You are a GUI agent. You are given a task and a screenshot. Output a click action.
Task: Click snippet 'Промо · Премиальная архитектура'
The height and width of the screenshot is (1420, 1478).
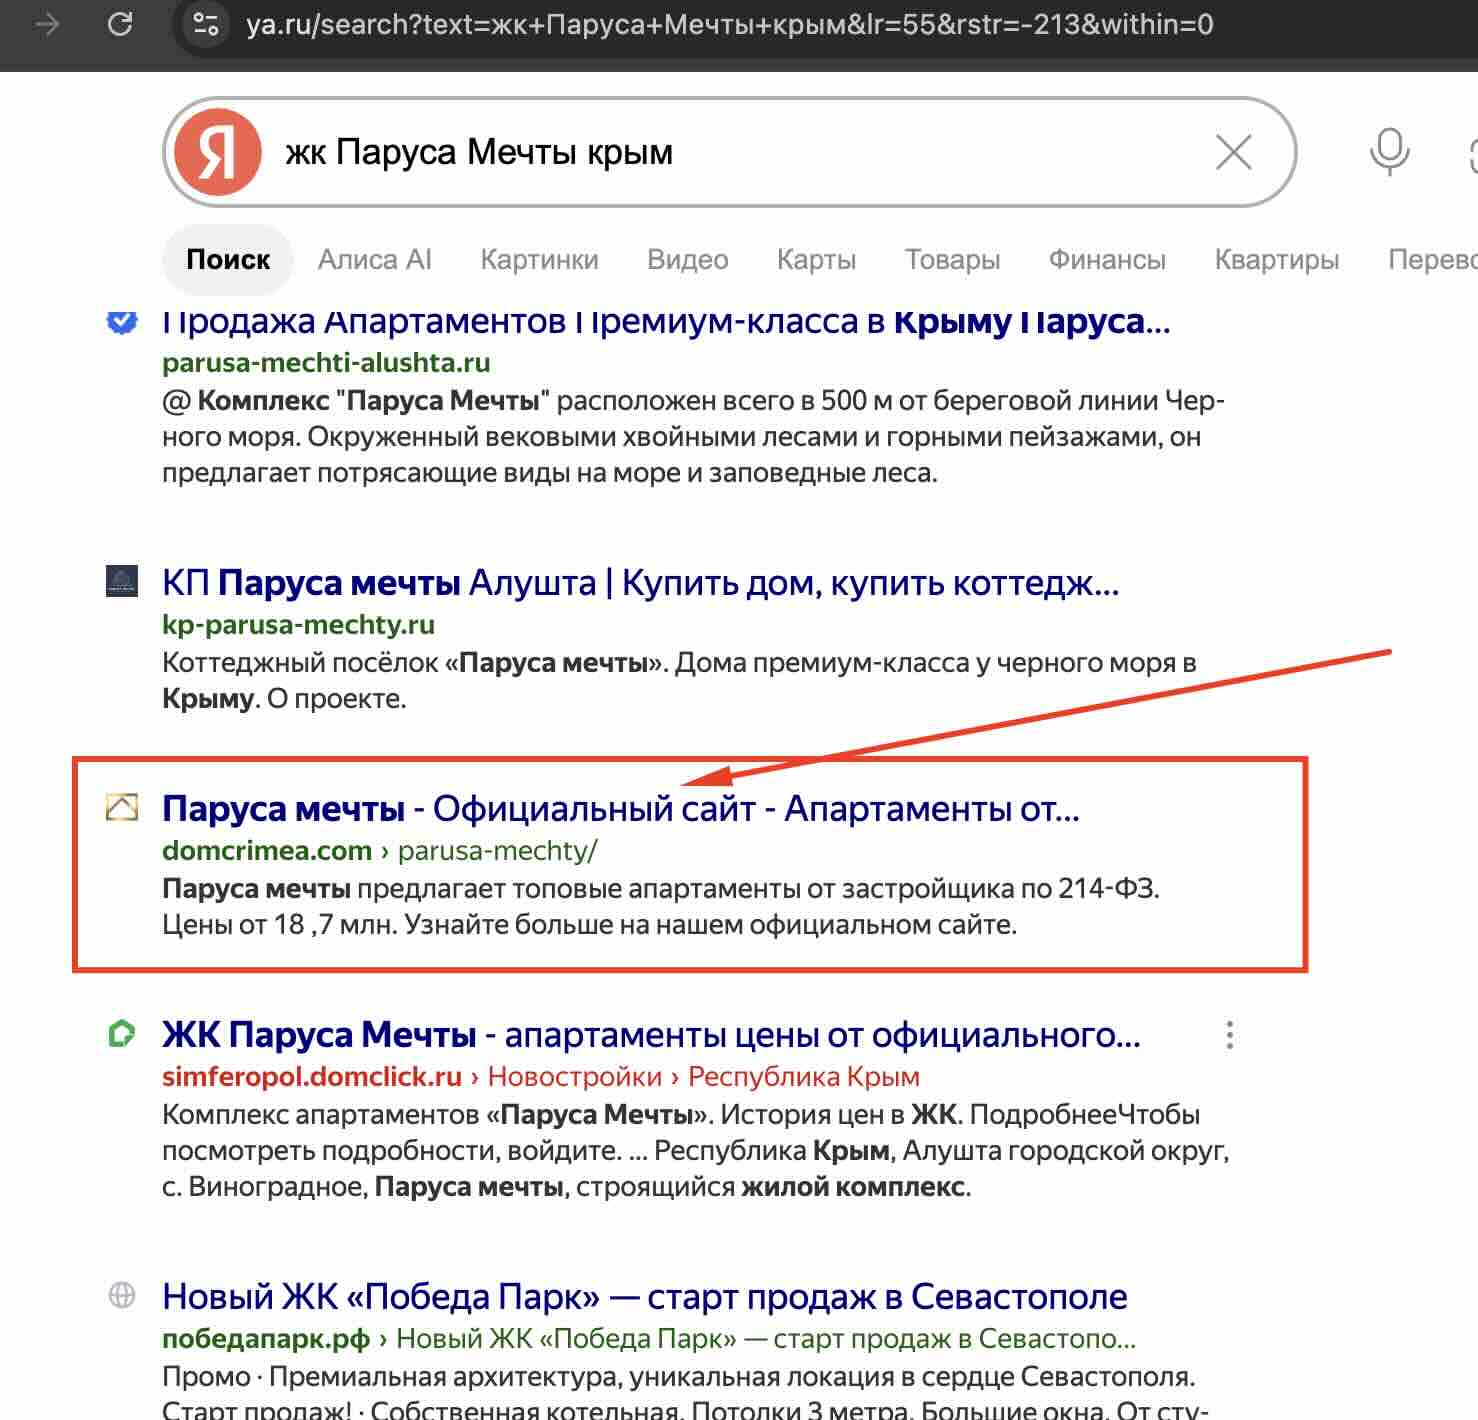[392, 1377]
